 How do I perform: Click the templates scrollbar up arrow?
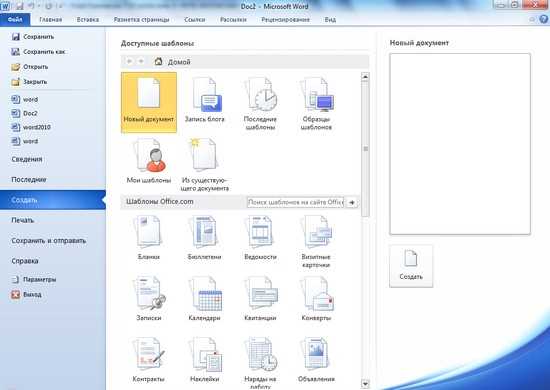tap(365, 77)
